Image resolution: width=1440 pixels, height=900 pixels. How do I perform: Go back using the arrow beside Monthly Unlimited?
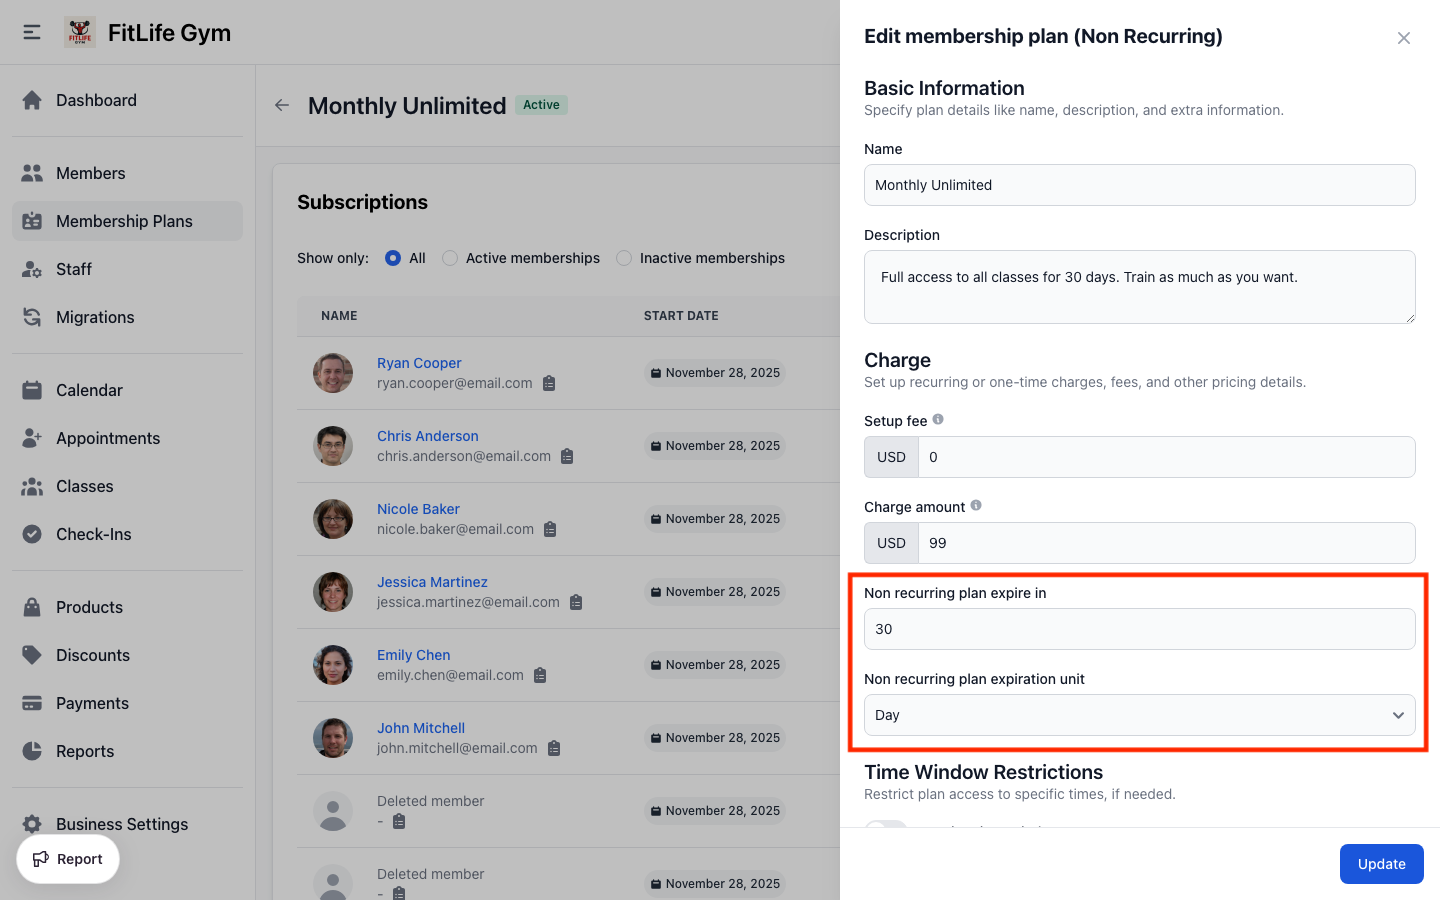(x=281, y=105)
